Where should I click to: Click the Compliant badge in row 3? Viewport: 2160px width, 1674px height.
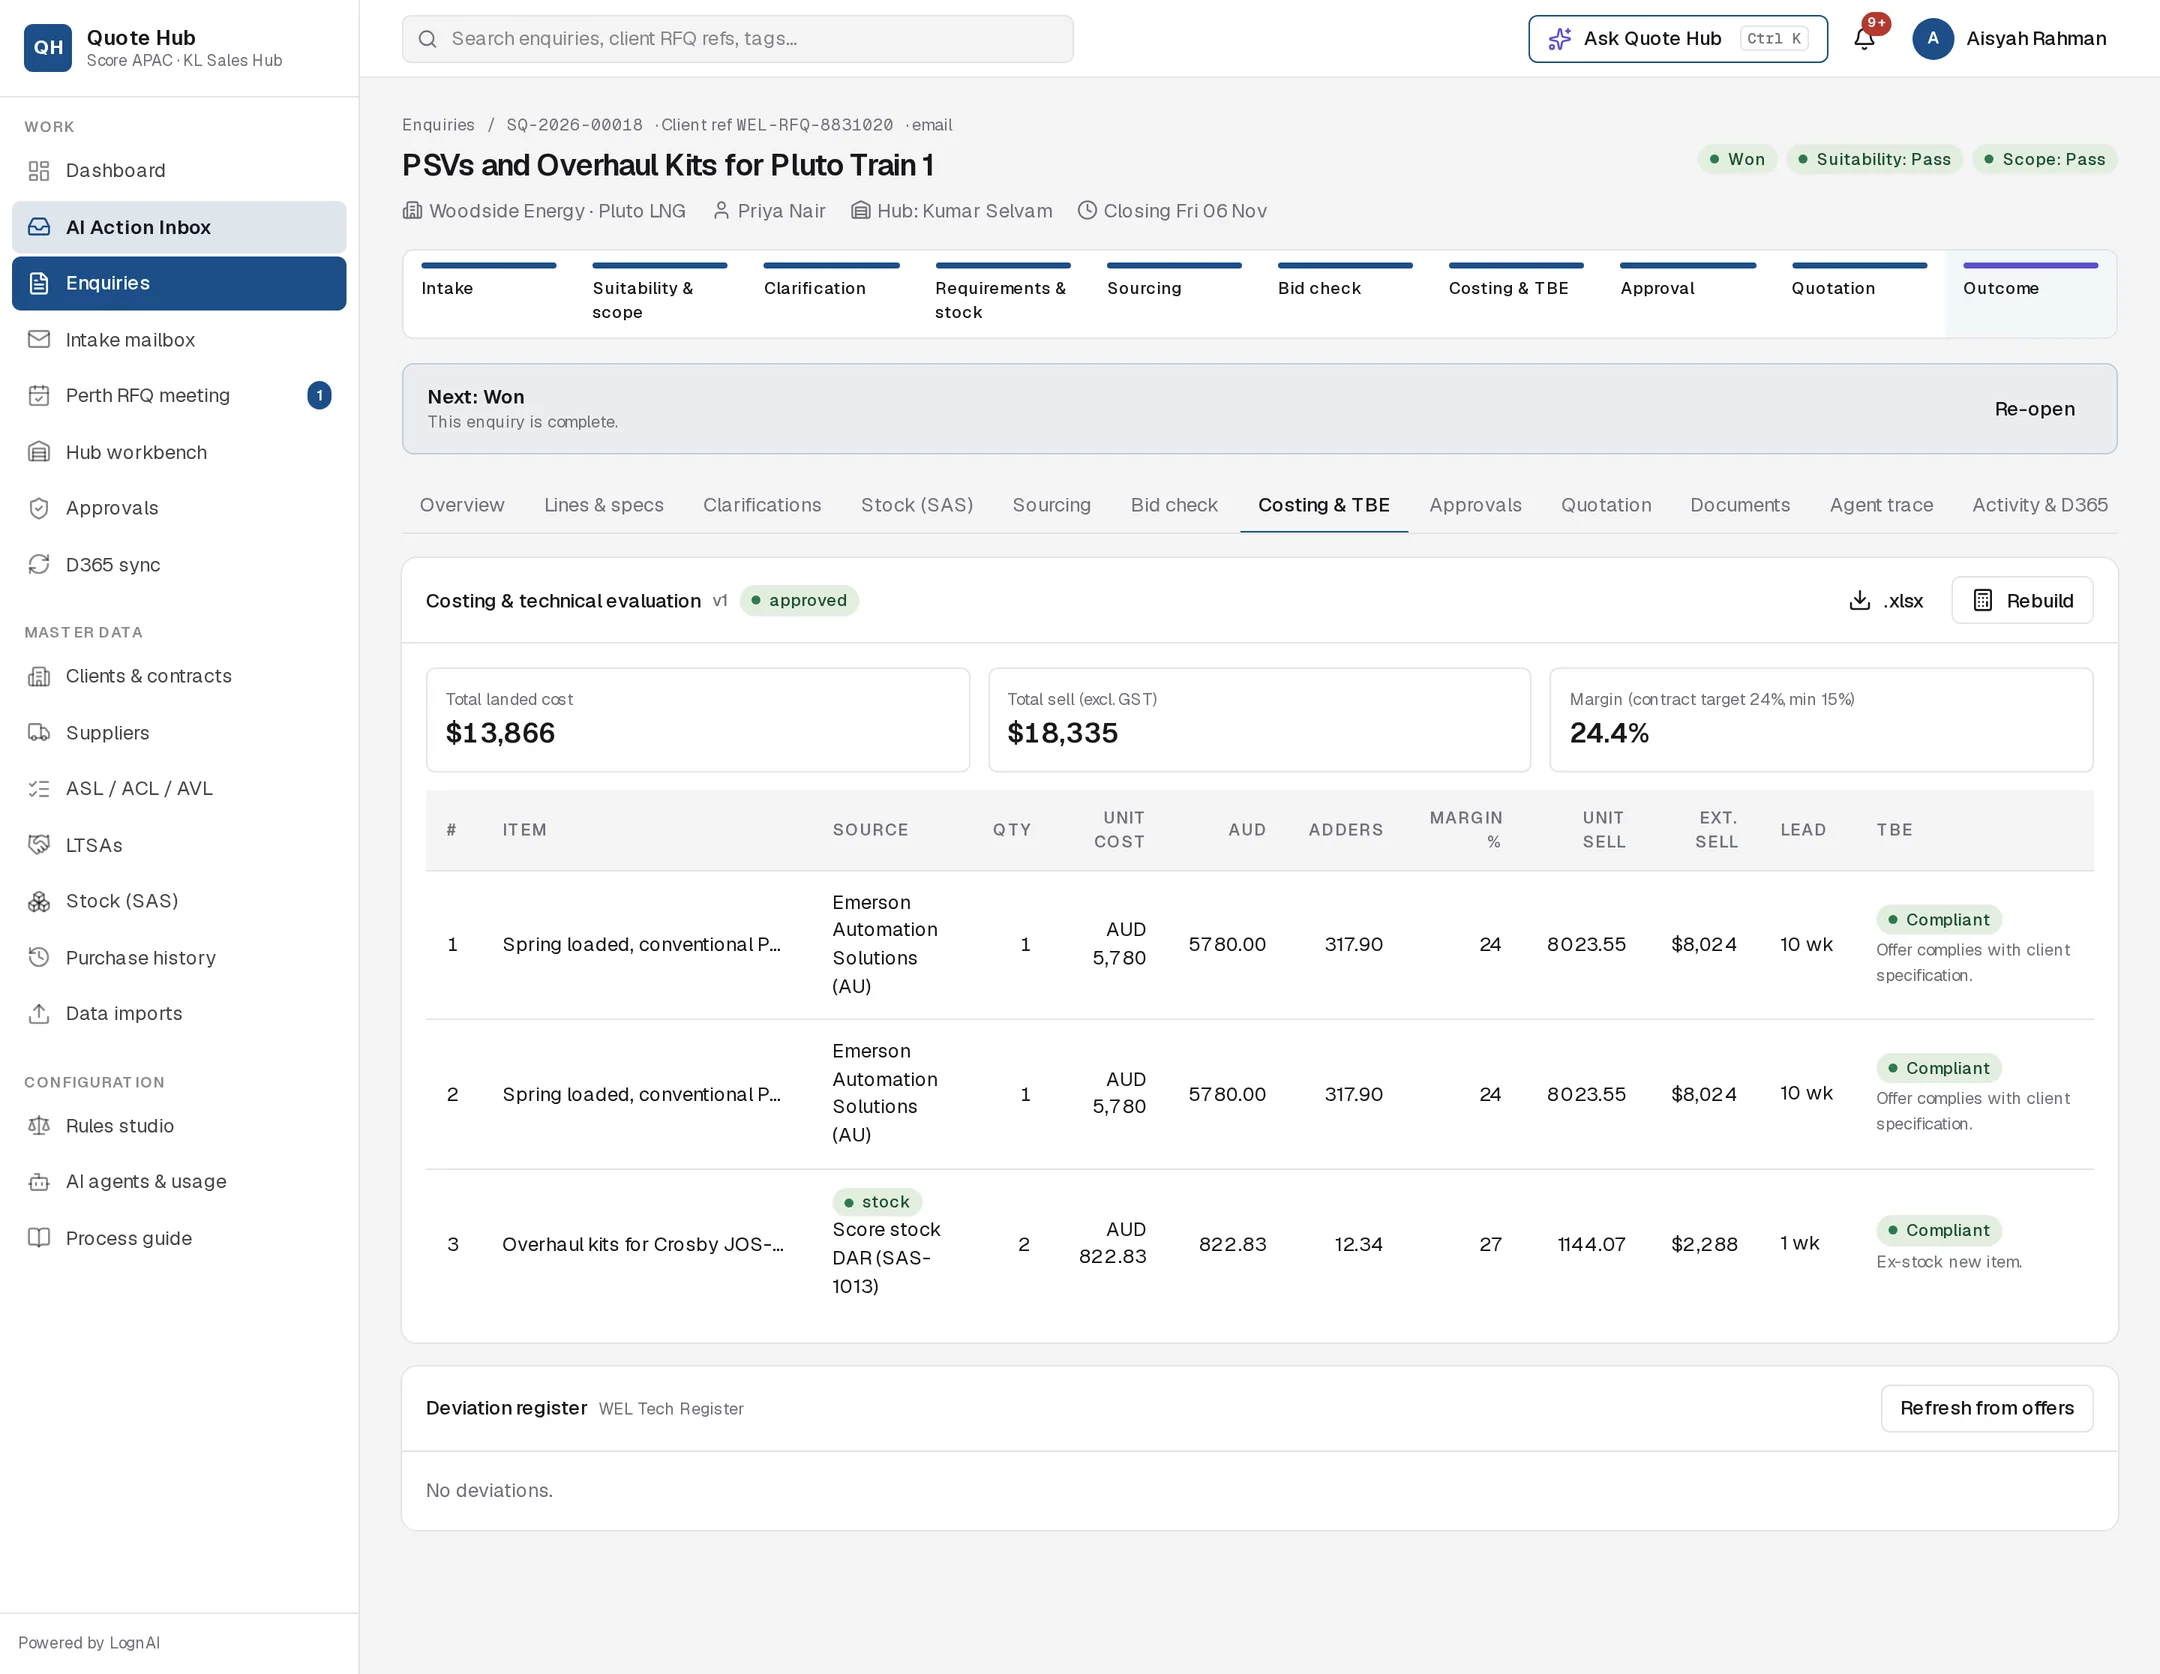coord(1938,1230)
